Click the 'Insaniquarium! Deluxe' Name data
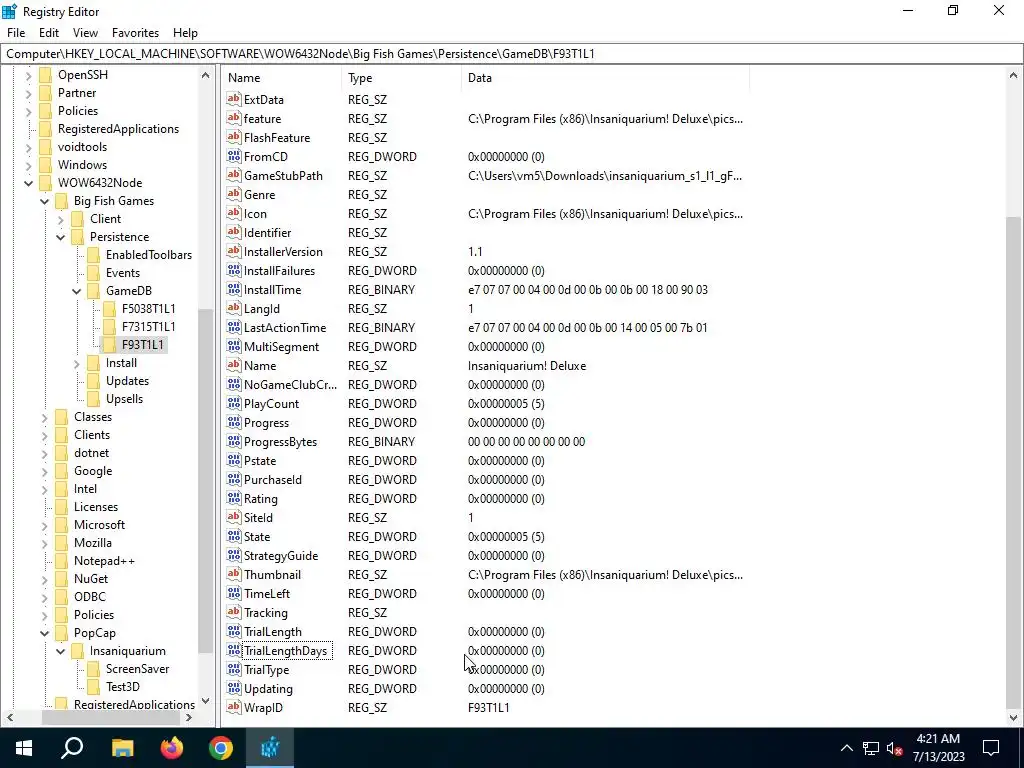 point(526,366)
